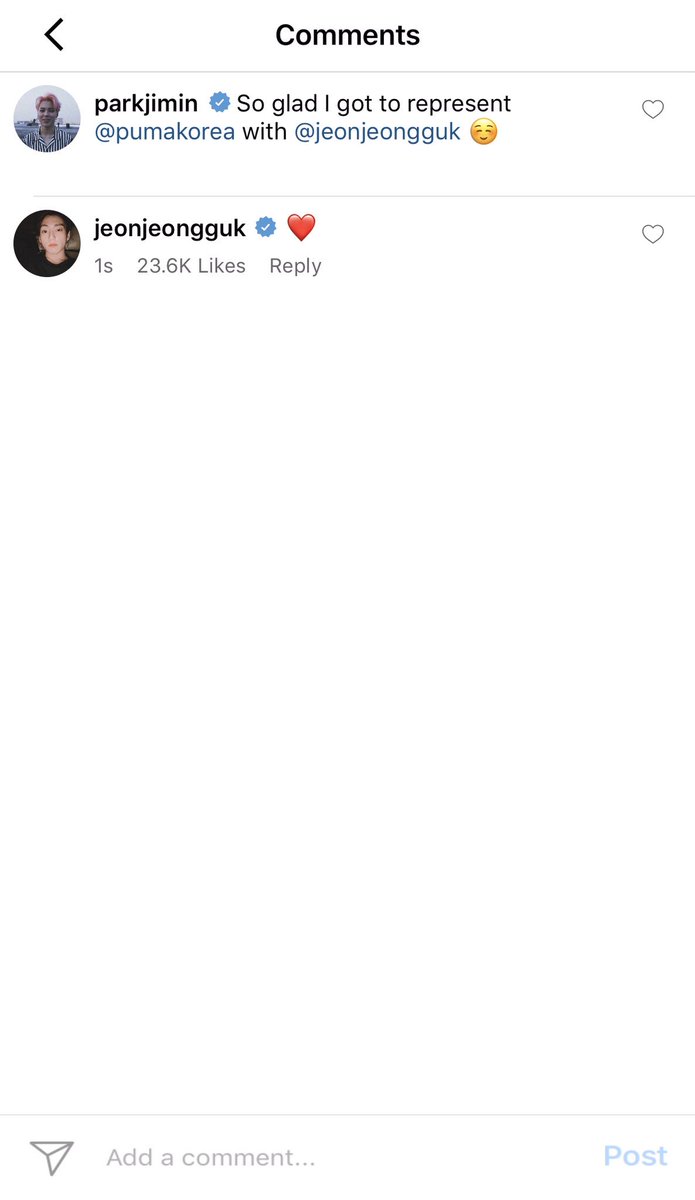The image size is (695, 1200).
Task: Tap the verified badge next to jeonjeongguk
Action: pyautogui.click(x=266, y=227)
